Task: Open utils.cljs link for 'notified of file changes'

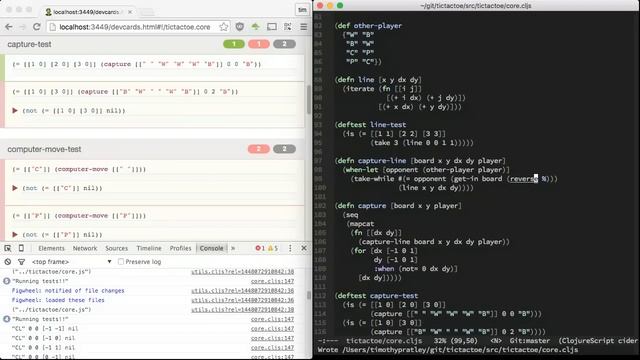Action: 242,291
